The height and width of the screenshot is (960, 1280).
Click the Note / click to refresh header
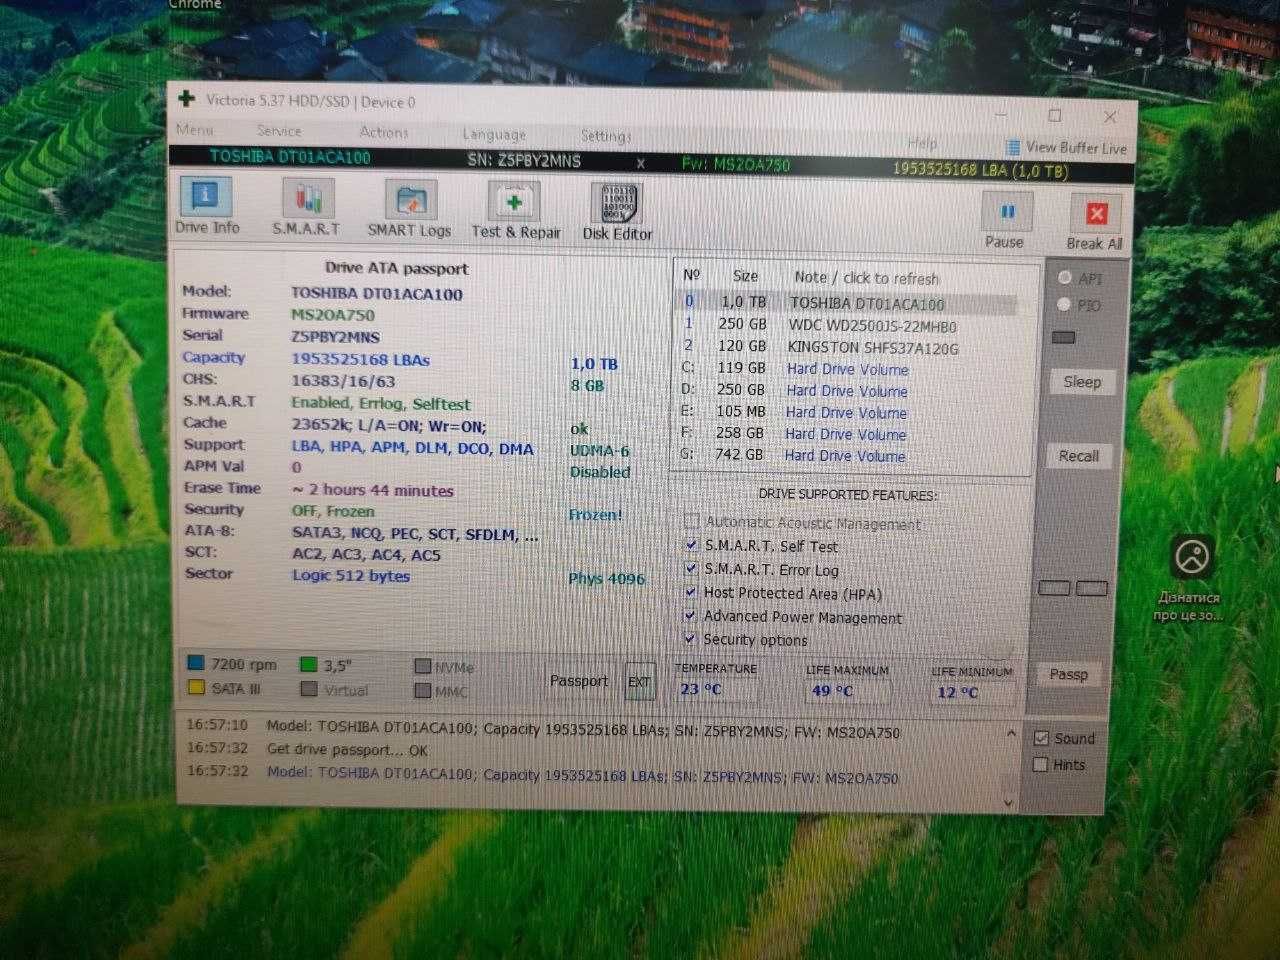click(x=866, y=278)
